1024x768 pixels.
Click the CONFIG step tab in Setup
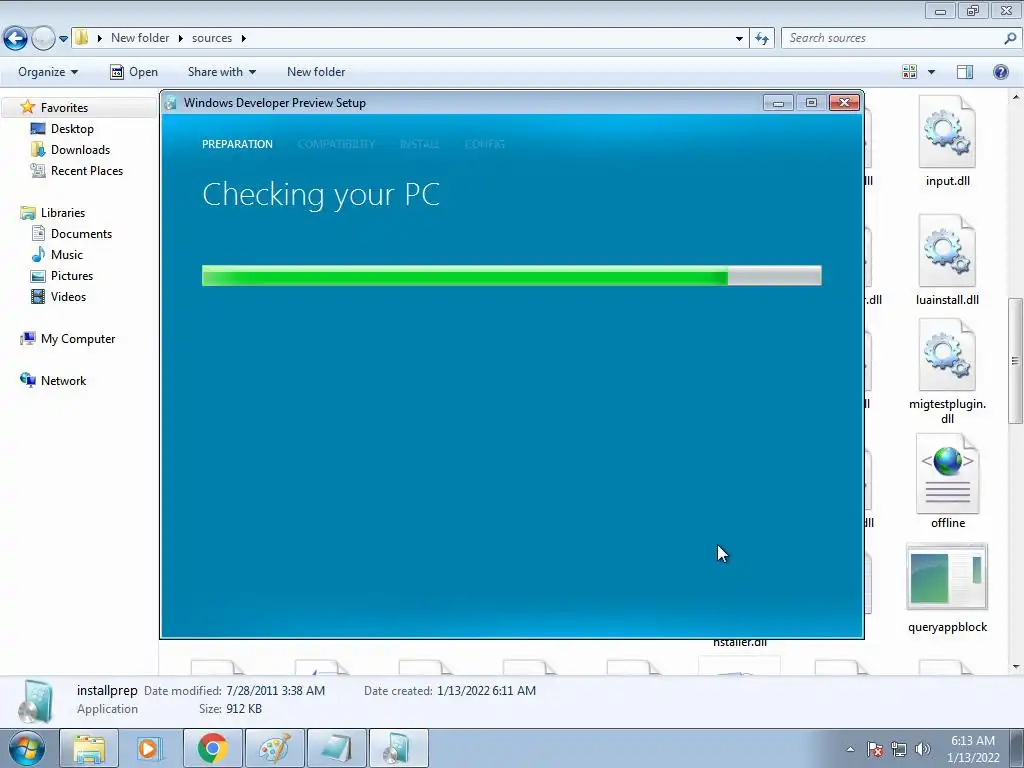485,144
